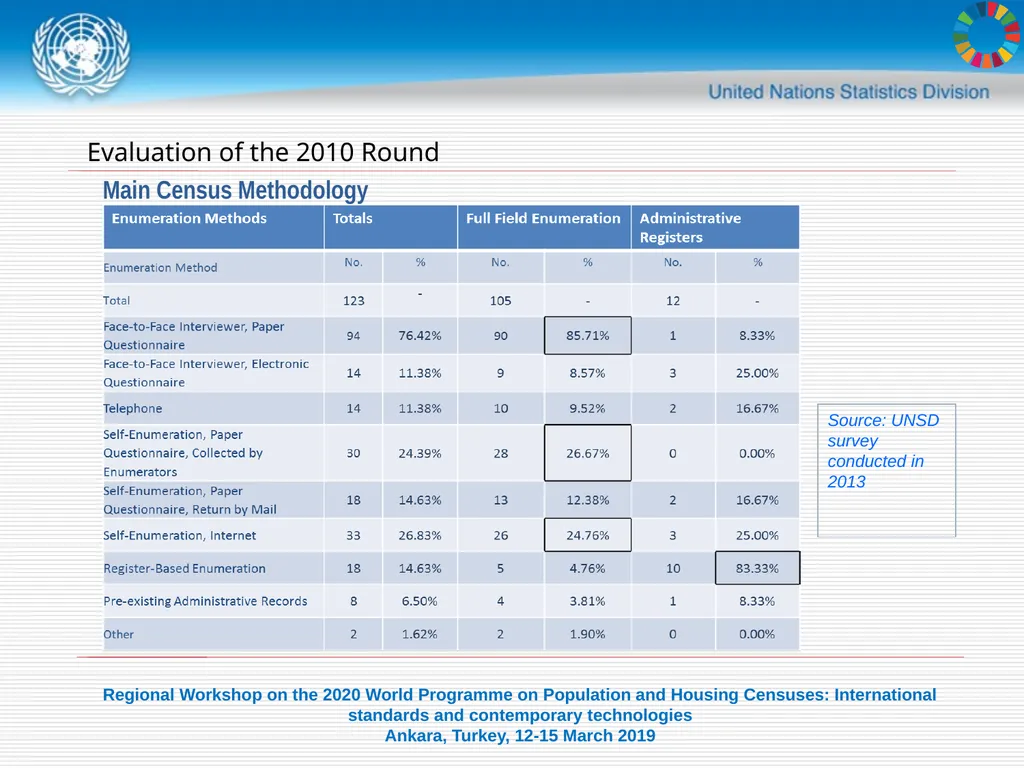
Task: Select the boxed '85.71%' cell
Action: point(588,336)
